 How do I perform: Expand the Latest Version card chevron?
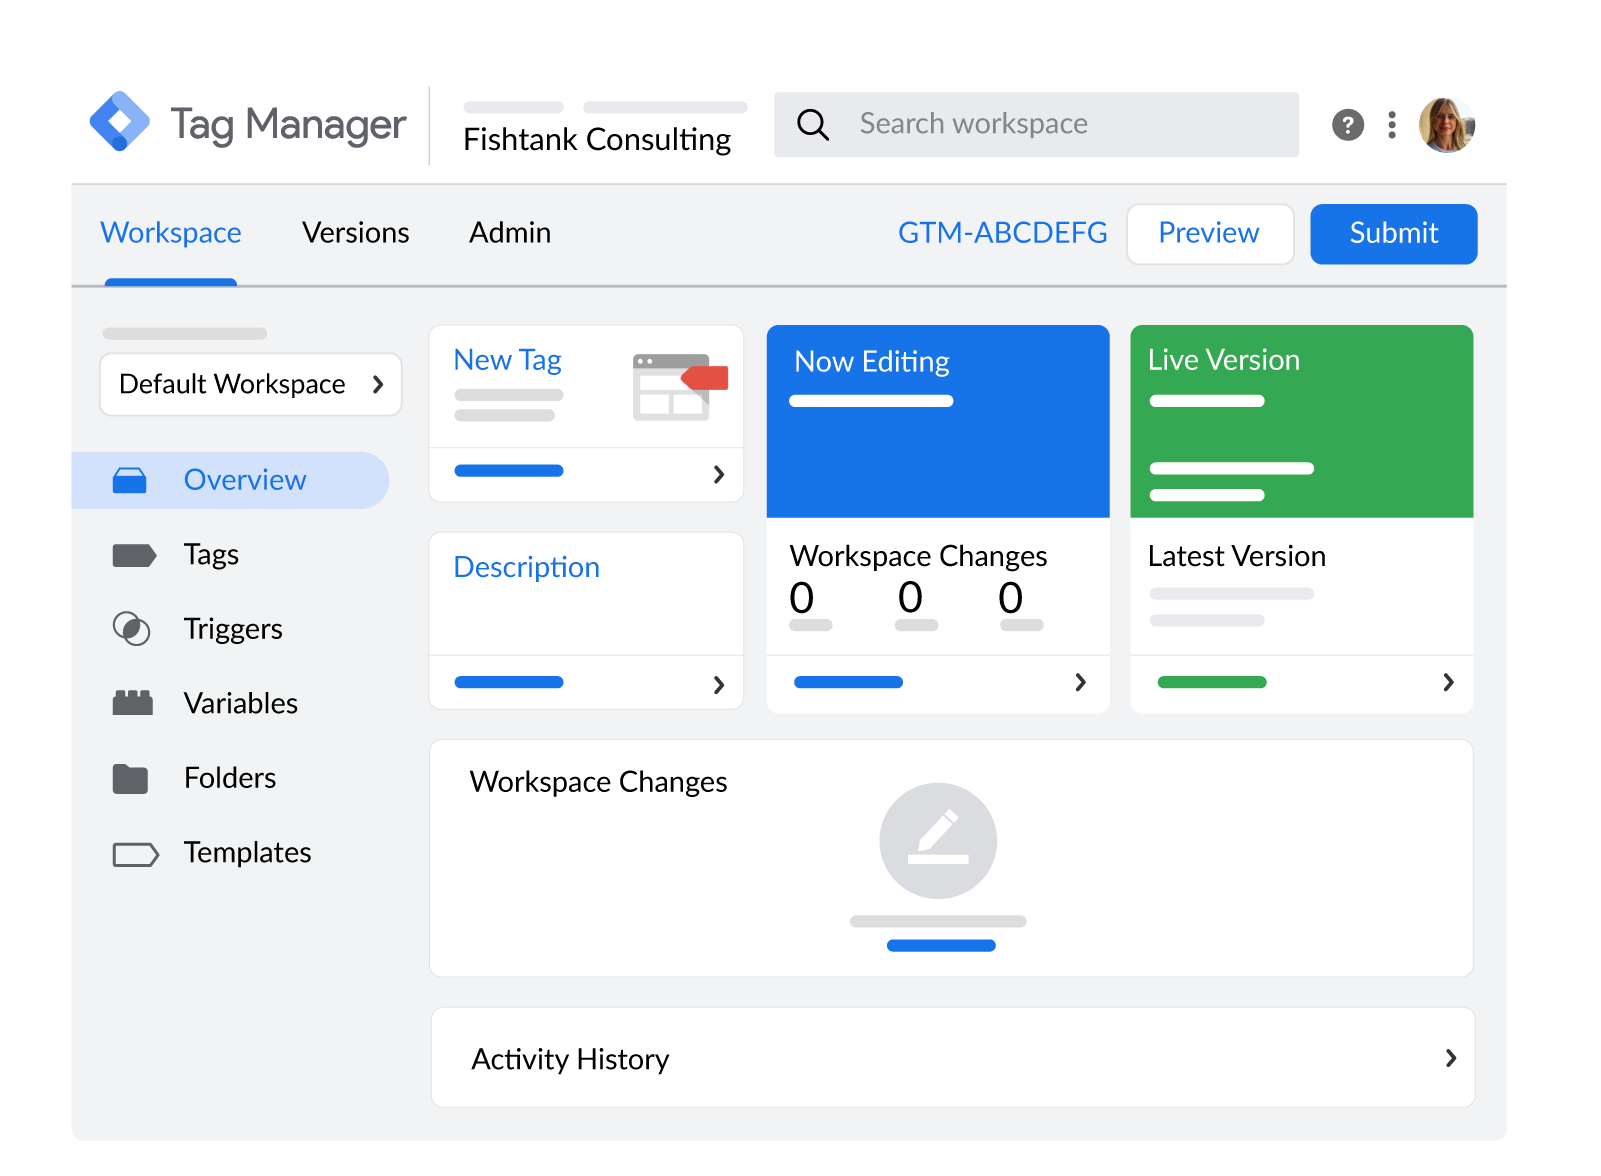pos(1447,683)
